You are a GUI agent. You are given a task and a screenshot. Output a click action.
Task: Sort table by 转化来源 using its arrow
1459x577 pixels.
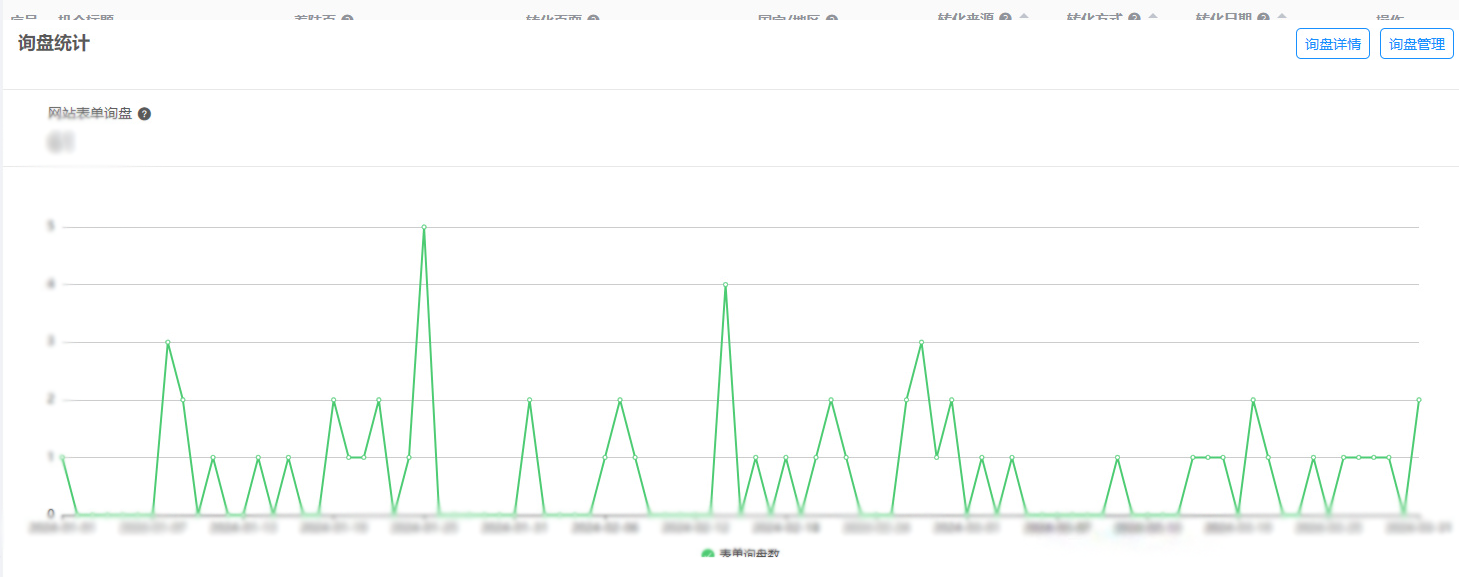pyautogui.click(x=1024, y=18)
